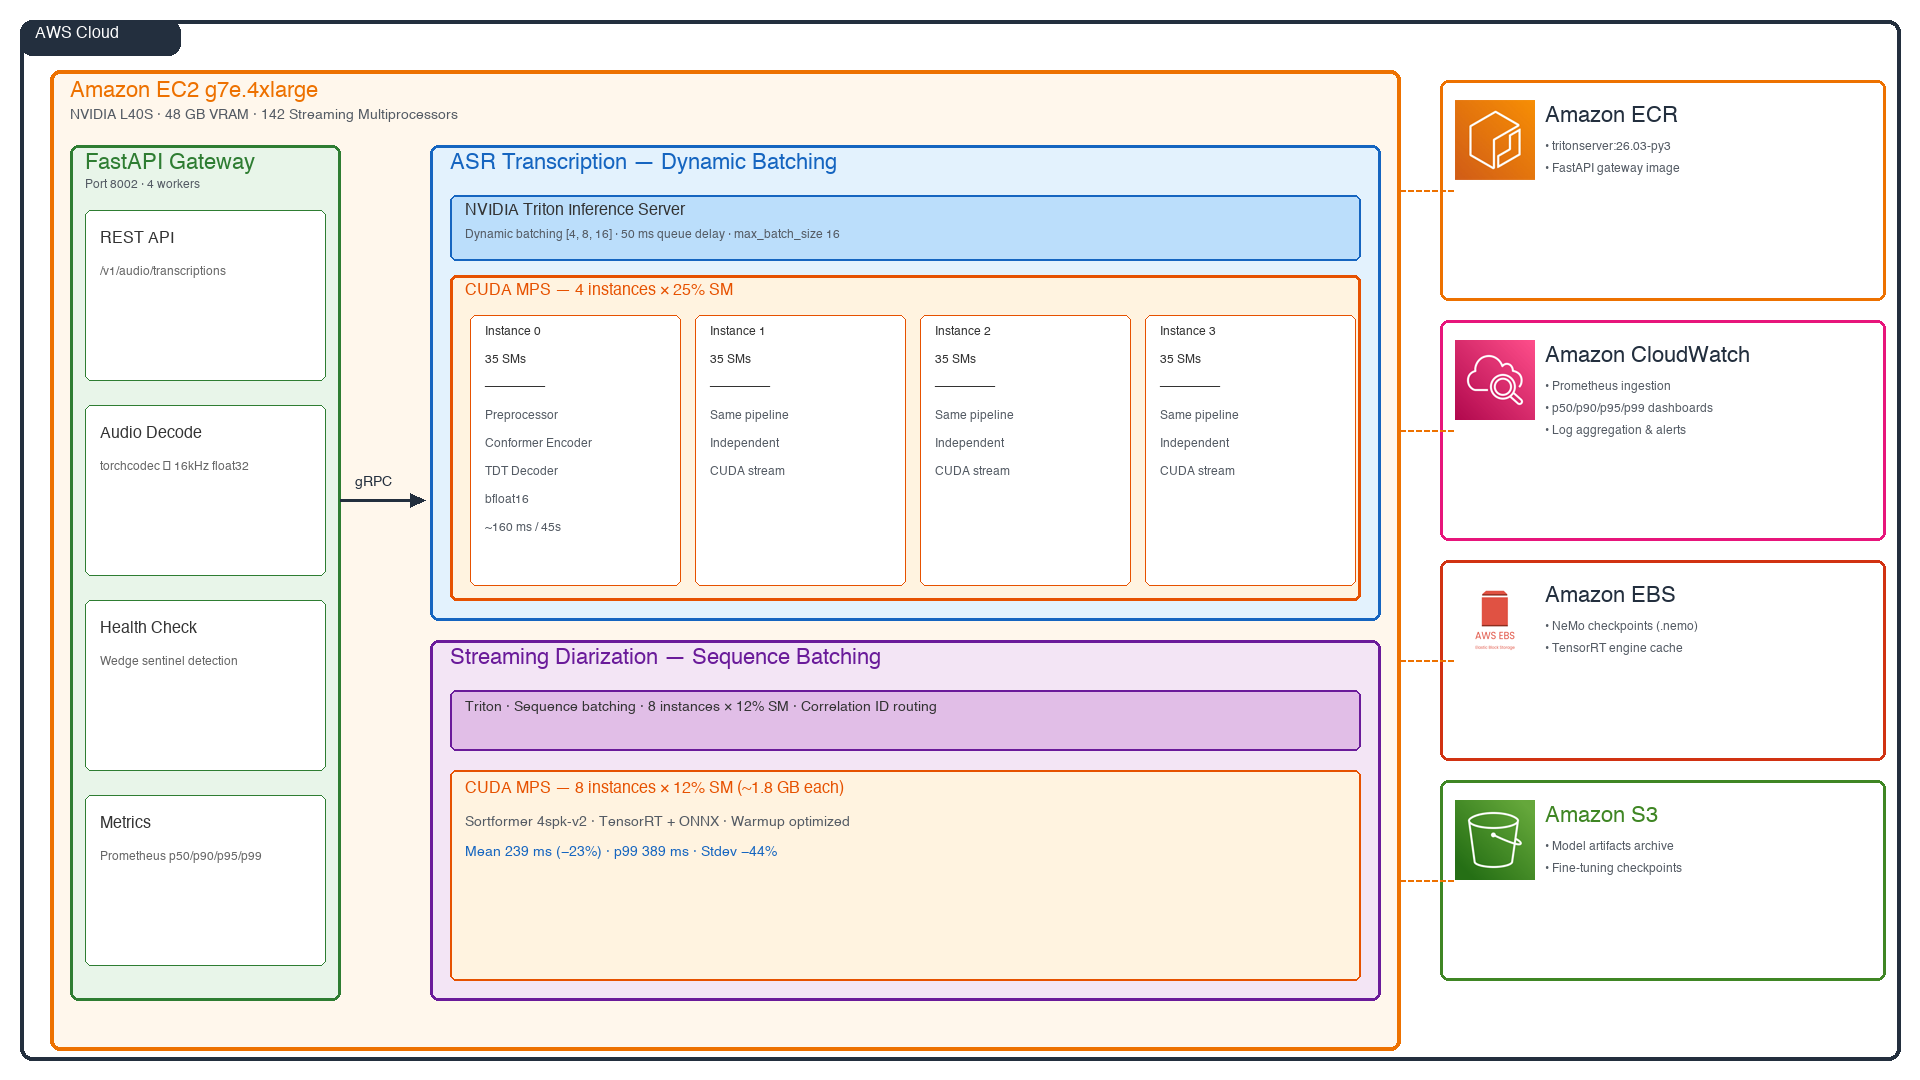Click the FastAPI Gateway heading
The image size is (1920, 1080).
click(170, 161)
